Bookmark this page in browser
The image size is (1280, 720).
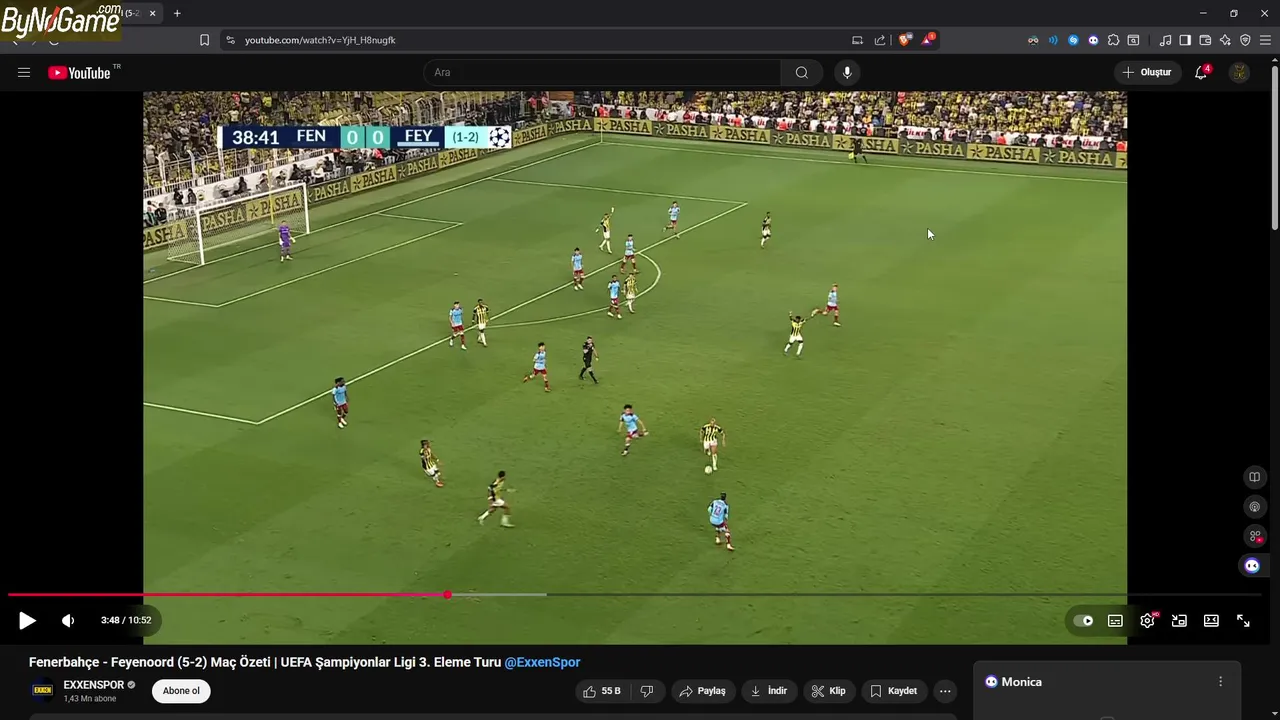pos(204,40)
